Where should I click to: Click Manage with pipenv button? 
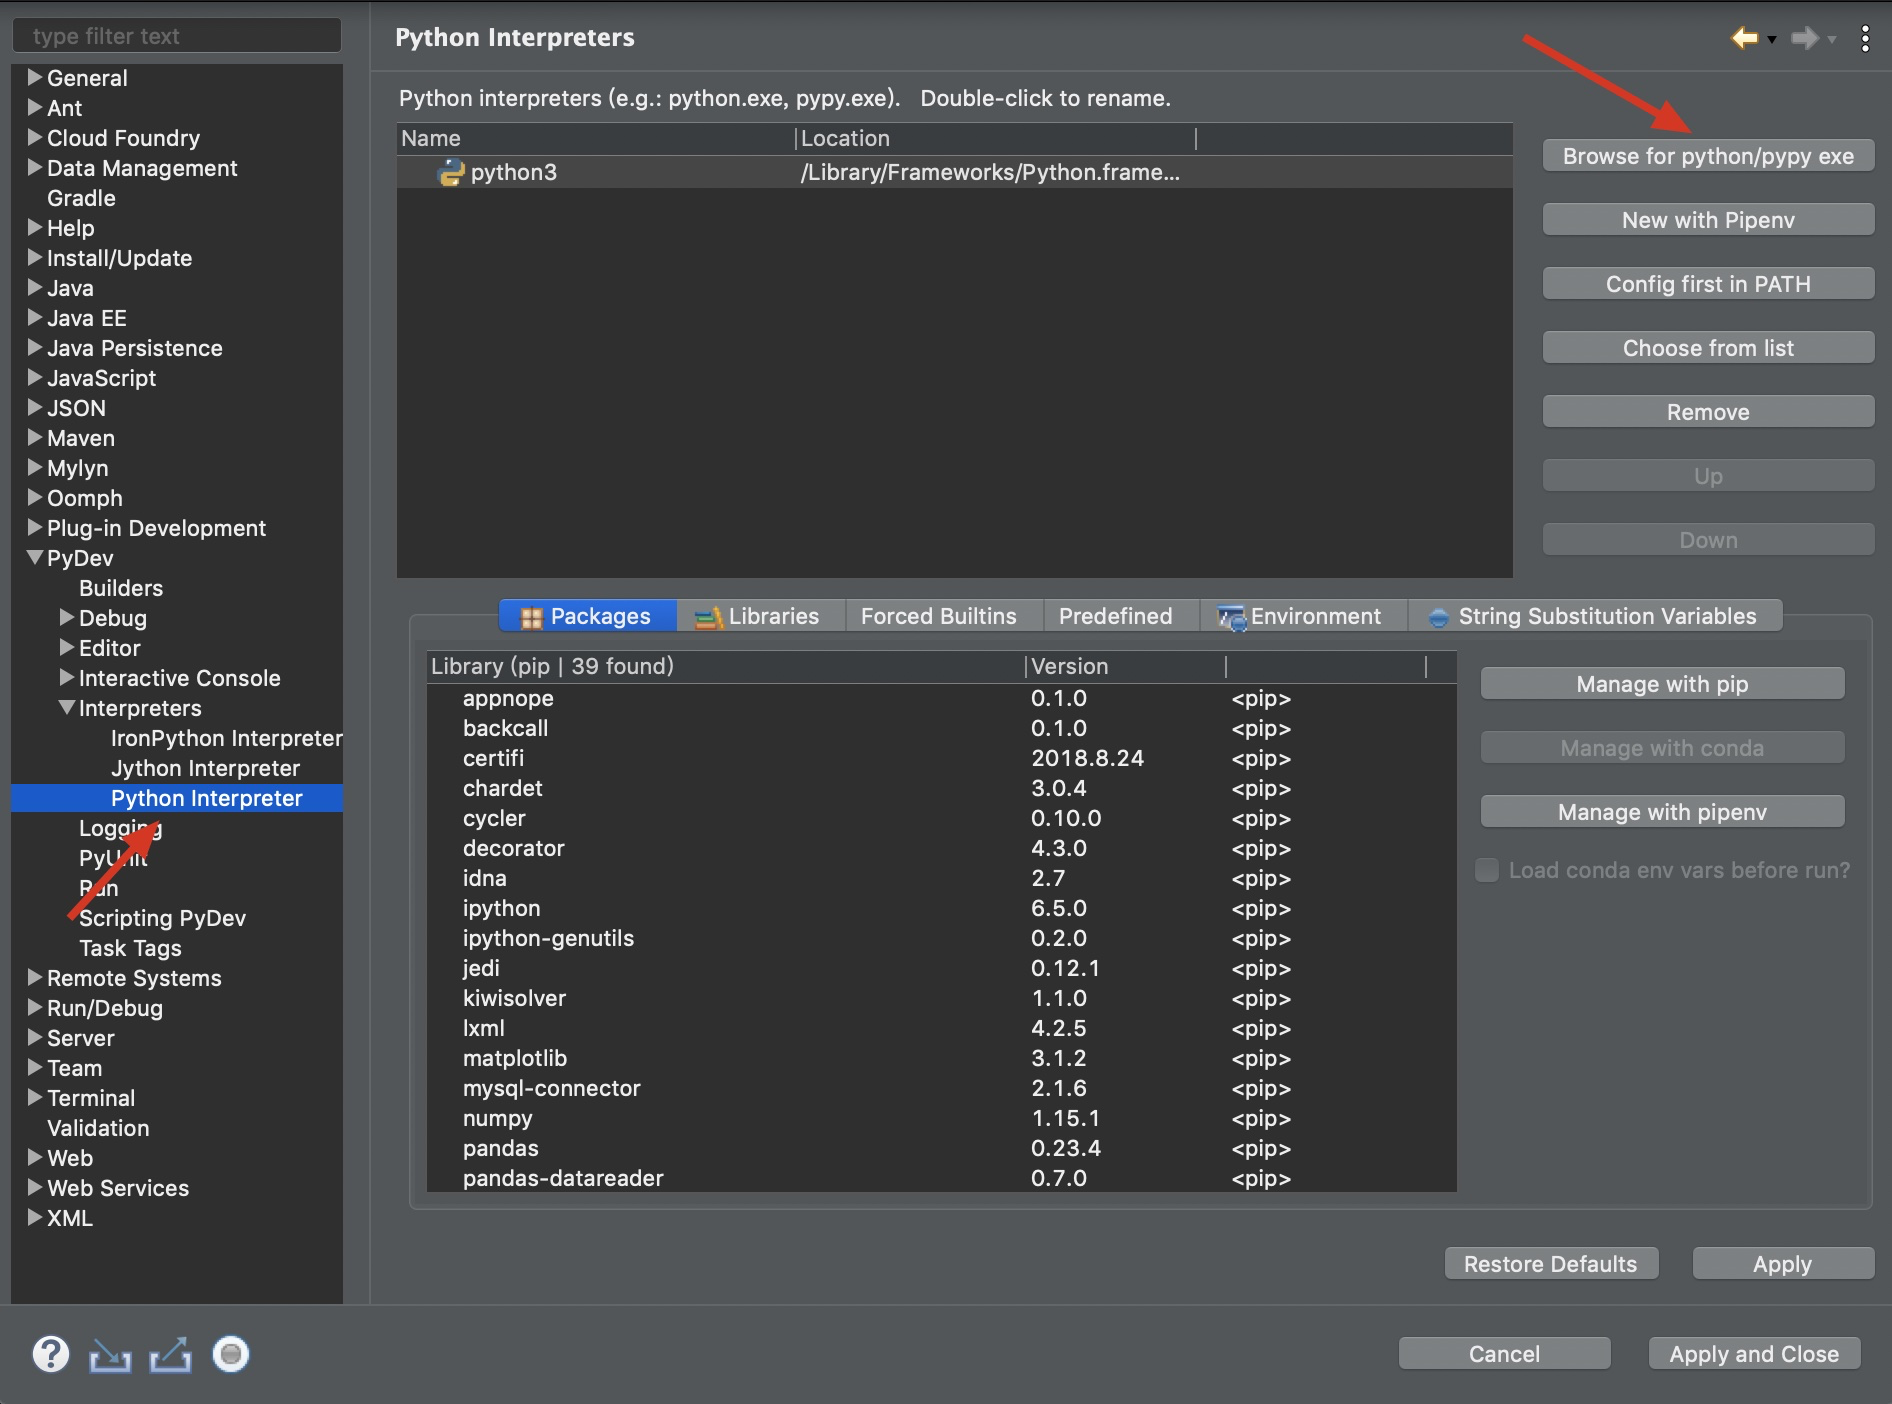(x=1662, y=812)
